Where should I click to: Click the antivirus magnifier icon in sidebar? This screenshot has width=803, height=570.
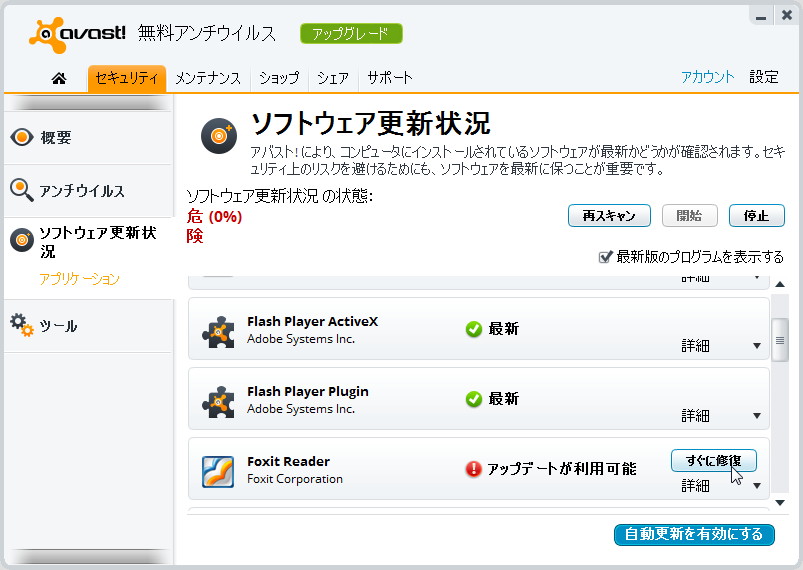22,190
